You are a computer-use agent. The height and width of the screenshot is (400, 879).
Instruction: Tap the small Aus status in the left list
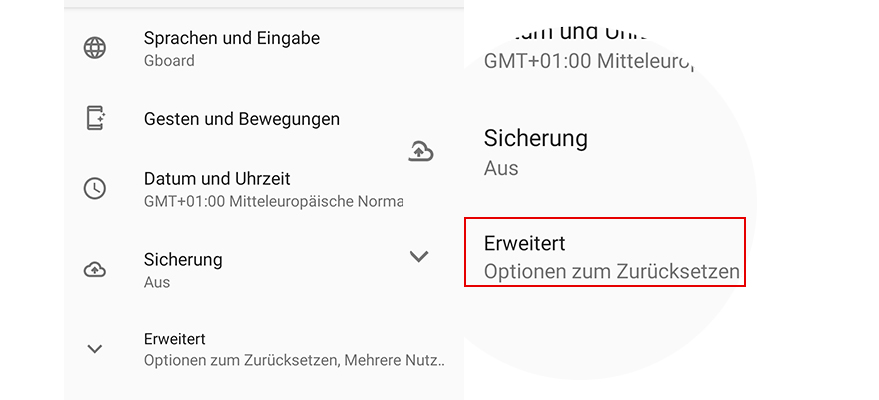click(x=157, y=282)
